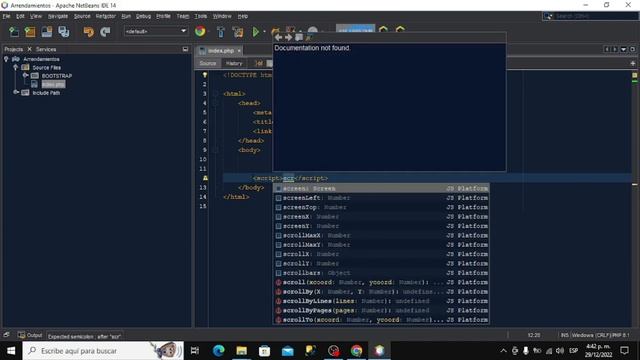
Task: Open the Debug menu
Action: pos(143,16)
